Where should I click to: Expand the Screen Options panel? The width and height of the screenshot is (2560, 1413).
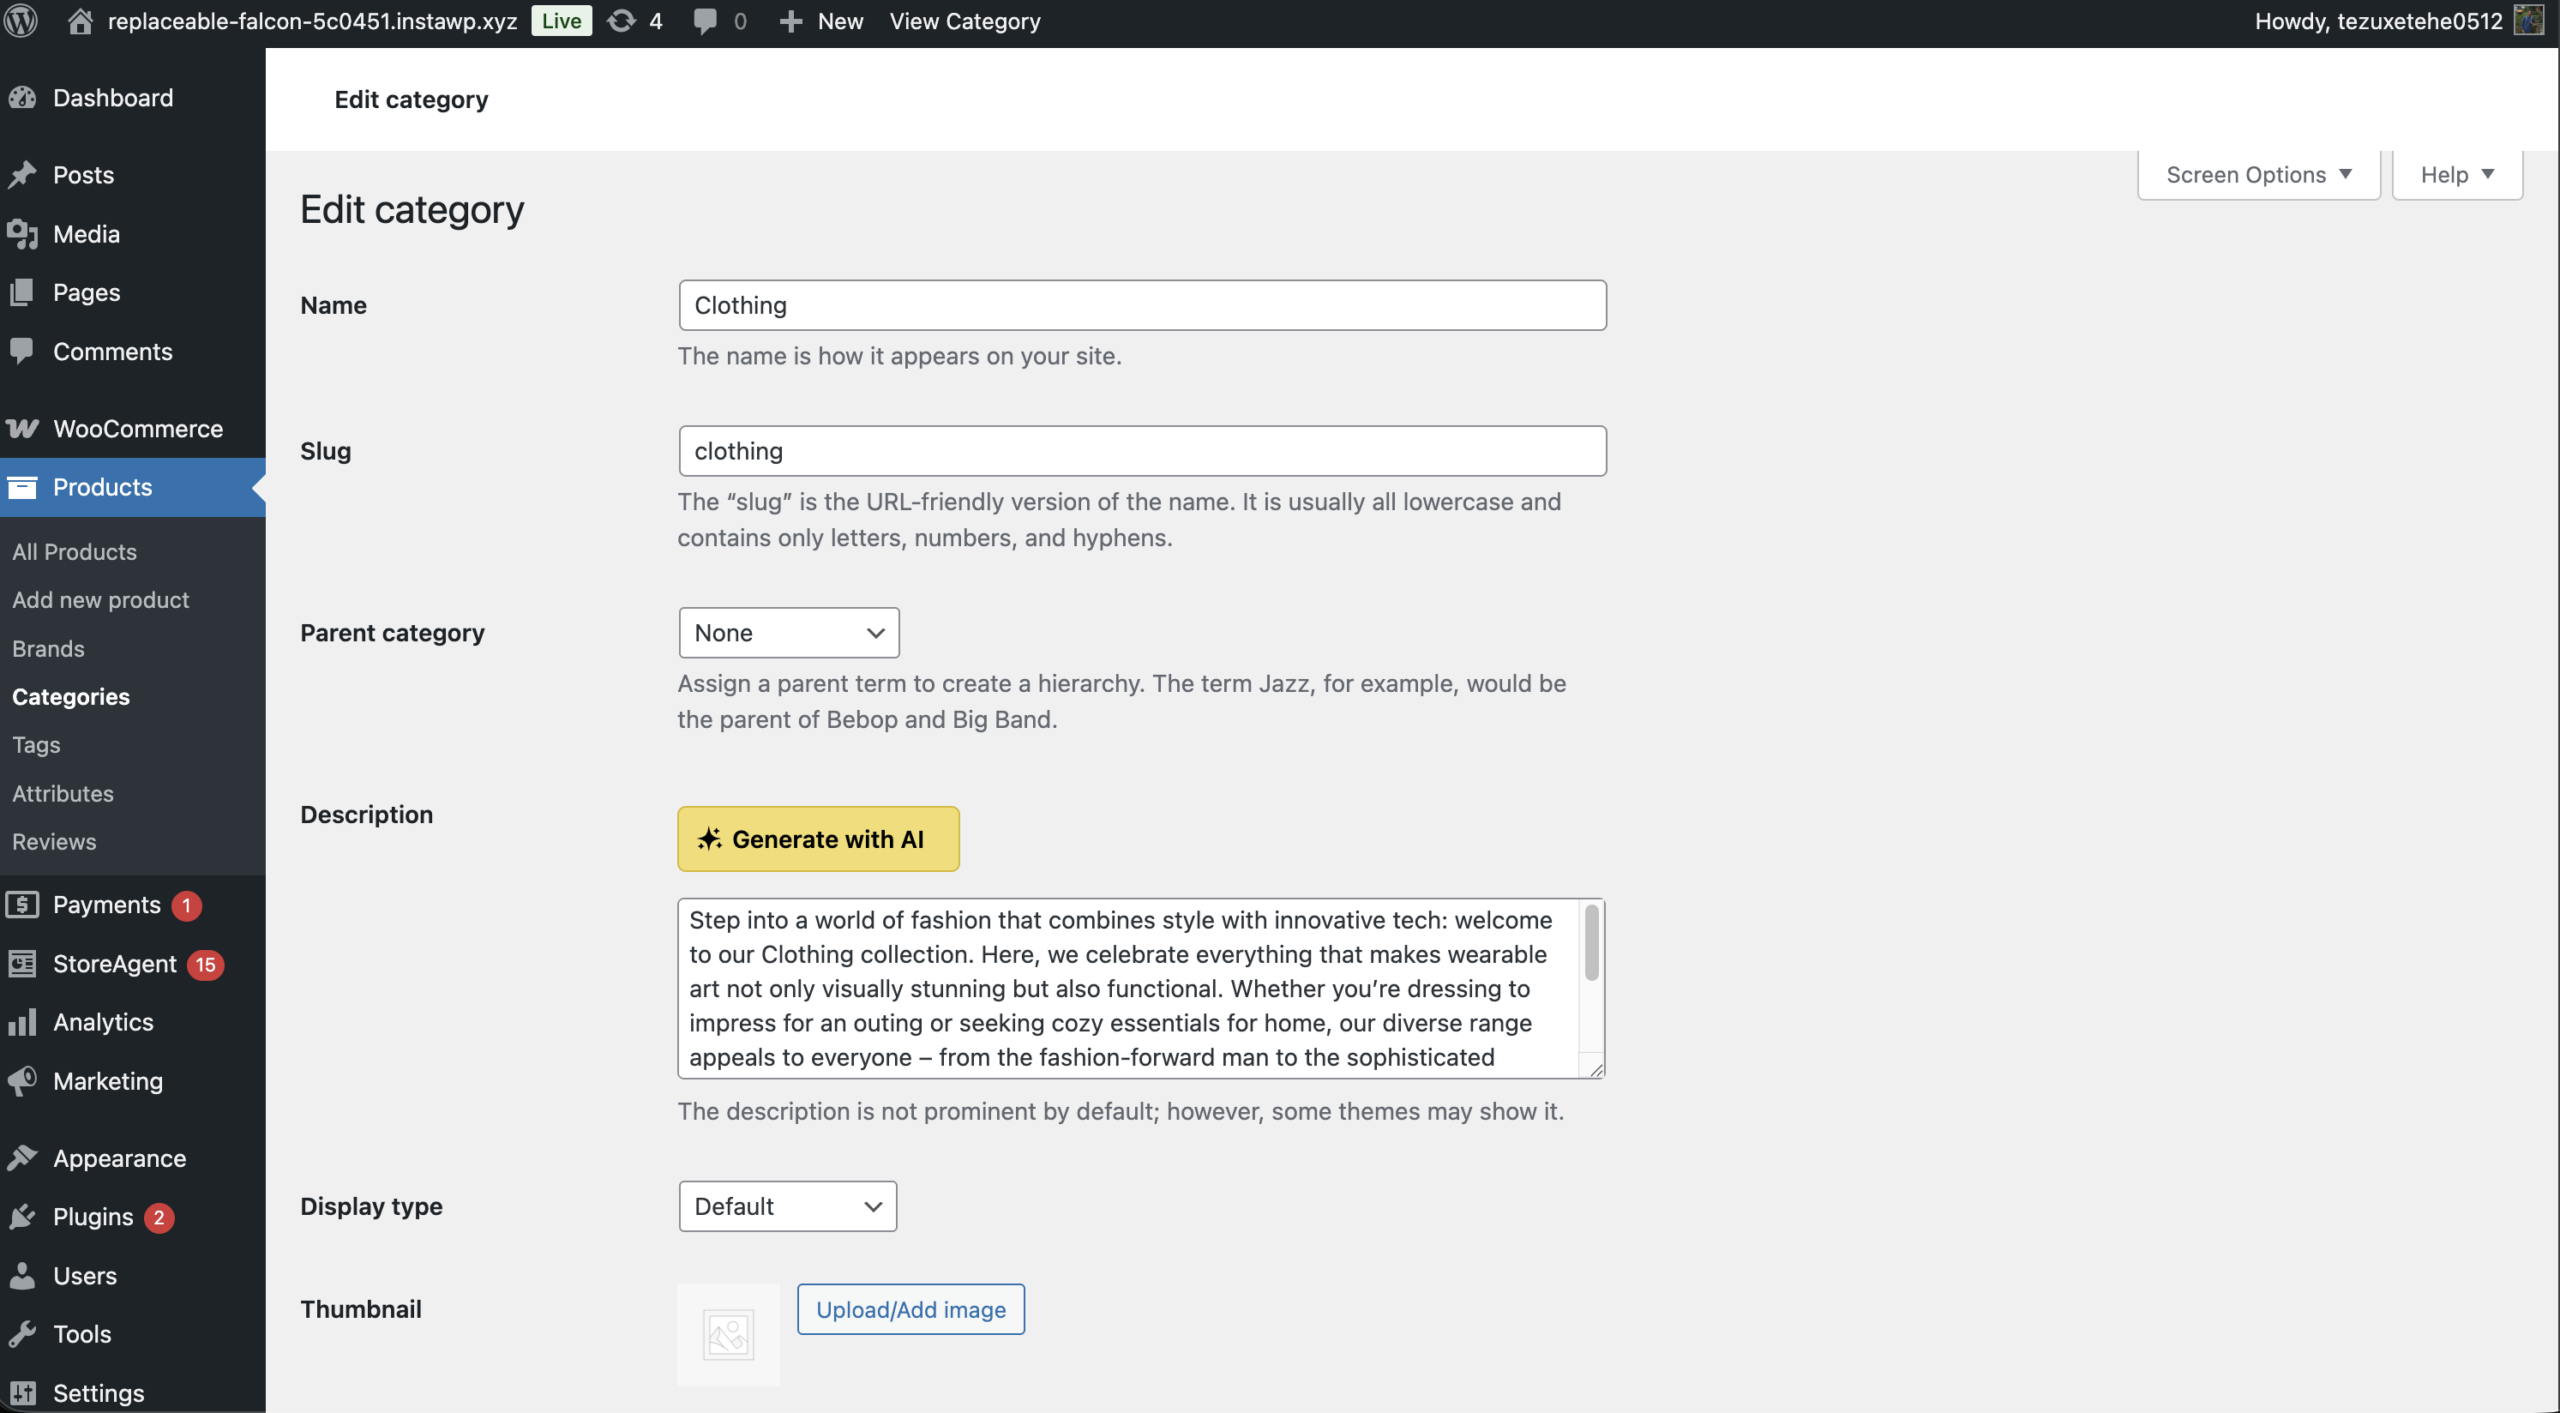pyautogui.click(x=2258, y=175)
